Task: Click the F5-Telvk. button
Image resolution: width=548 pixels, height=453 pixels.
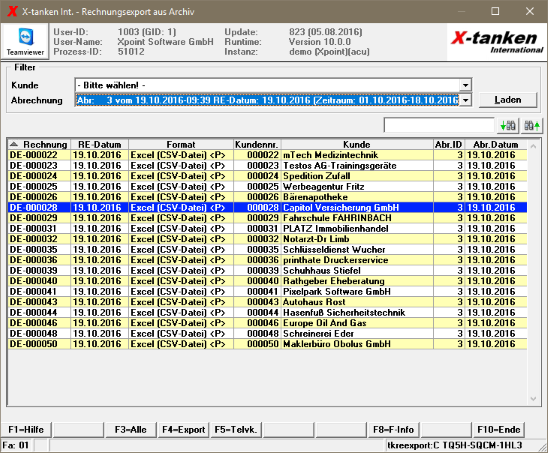Action: pos(236,430)
